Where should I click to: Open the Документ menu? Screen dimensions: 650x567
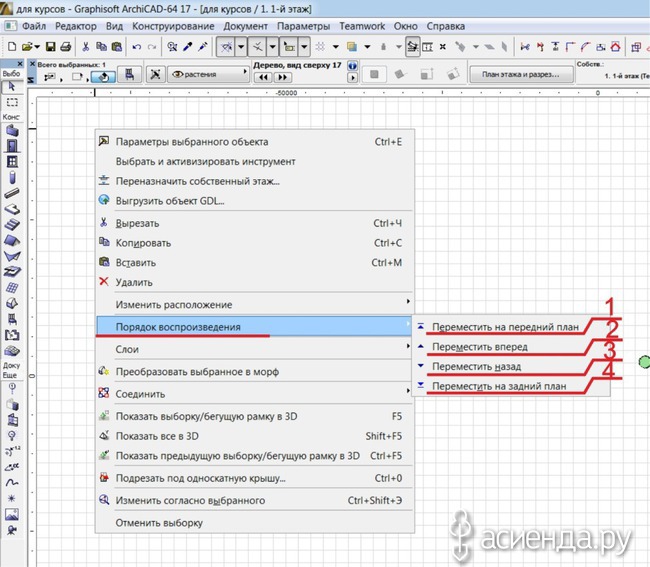[245, 26]
